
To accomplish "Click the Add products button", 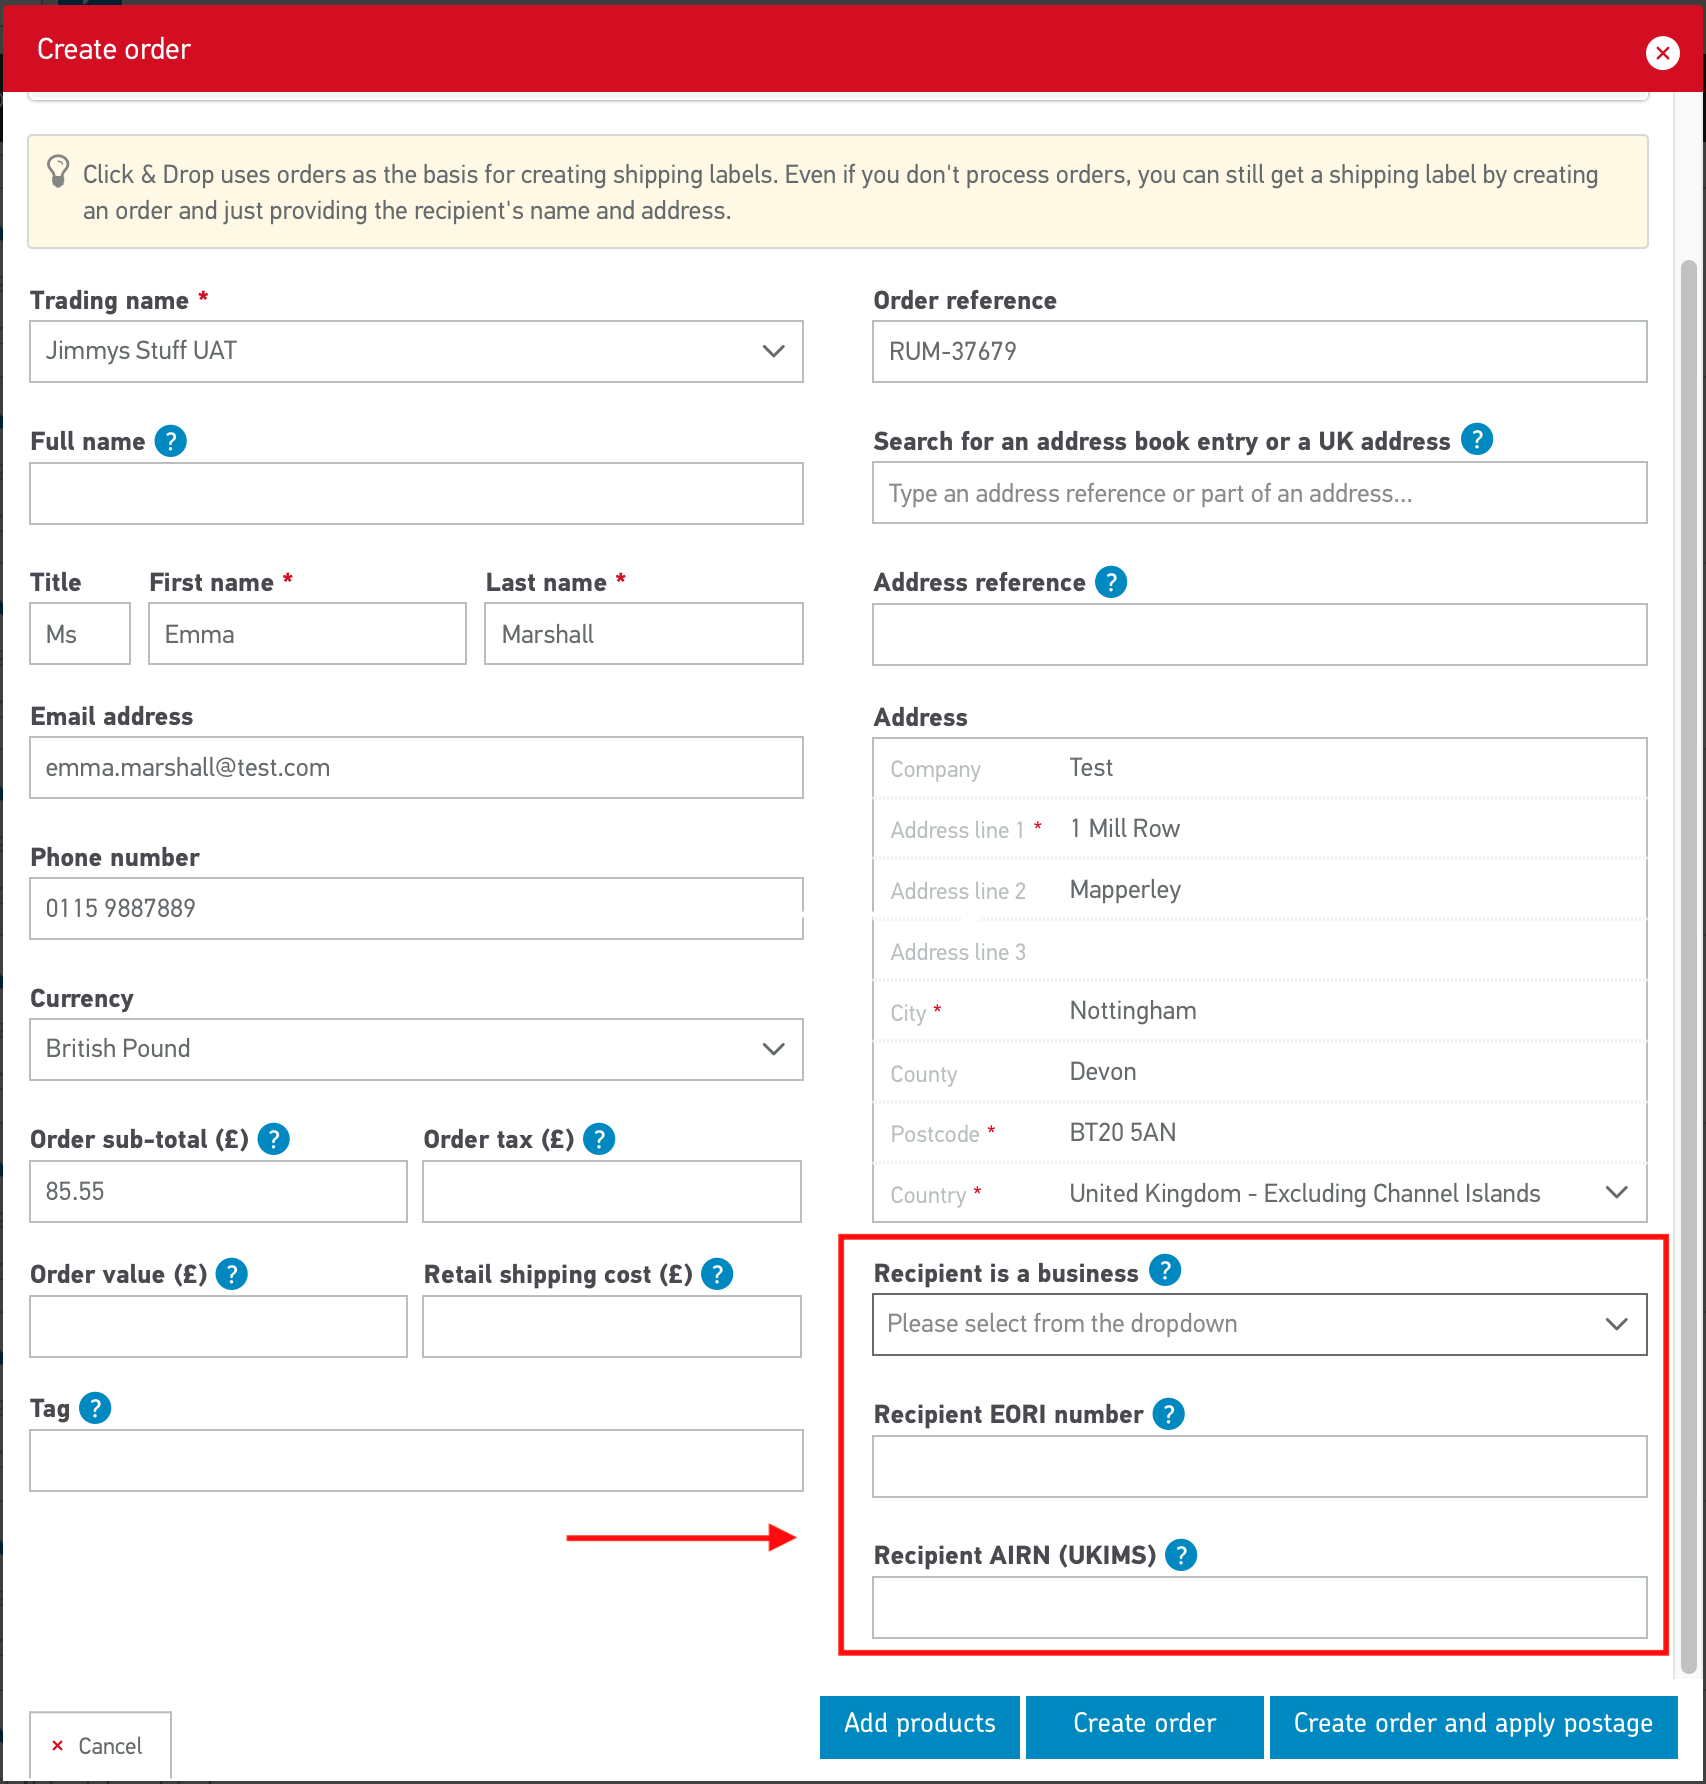I will [x=919, y=1723].
